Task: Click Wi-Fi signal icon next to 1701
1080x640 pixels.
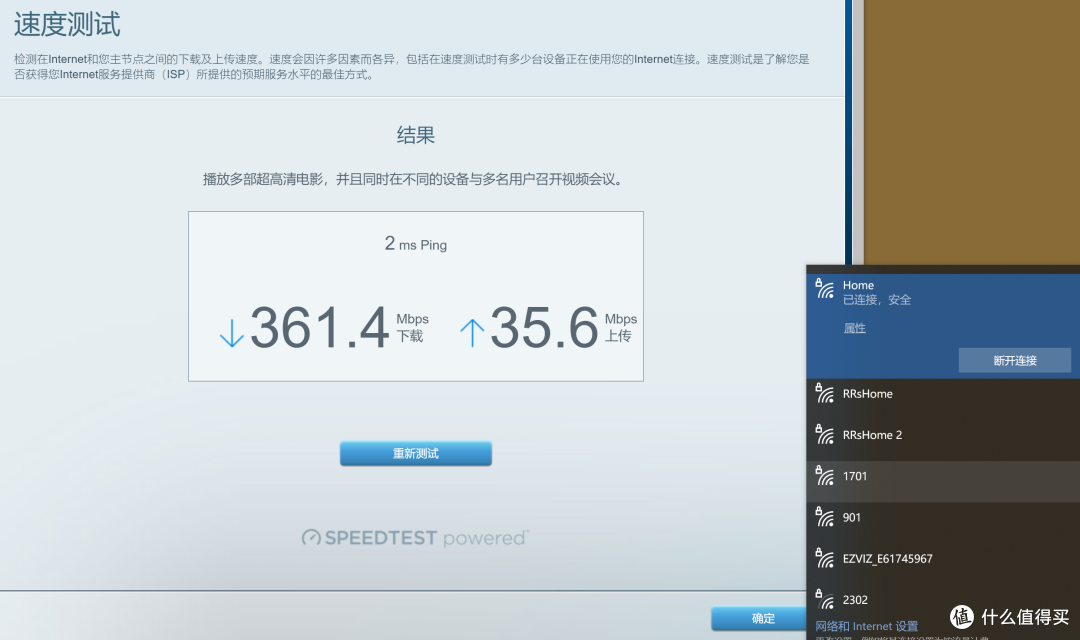Action: pyautogui.click(x=824, y=475)
